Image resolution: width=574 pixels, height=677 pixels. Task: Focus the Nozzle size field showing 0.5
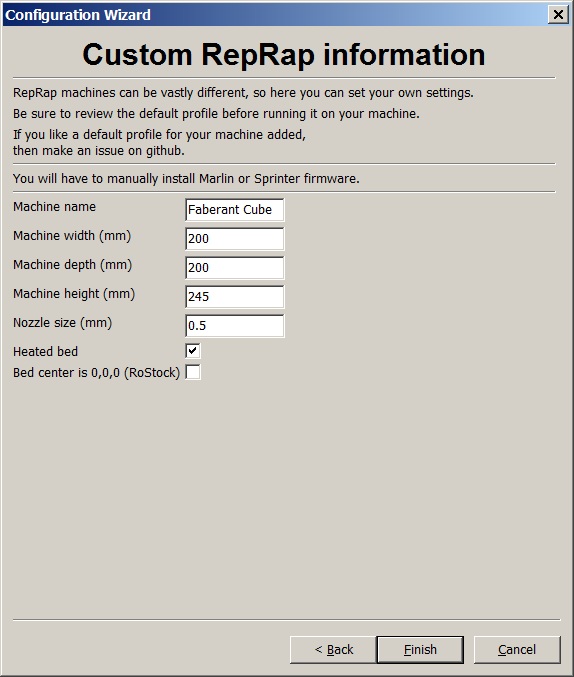pyautogui.click(x=235, y=326)
